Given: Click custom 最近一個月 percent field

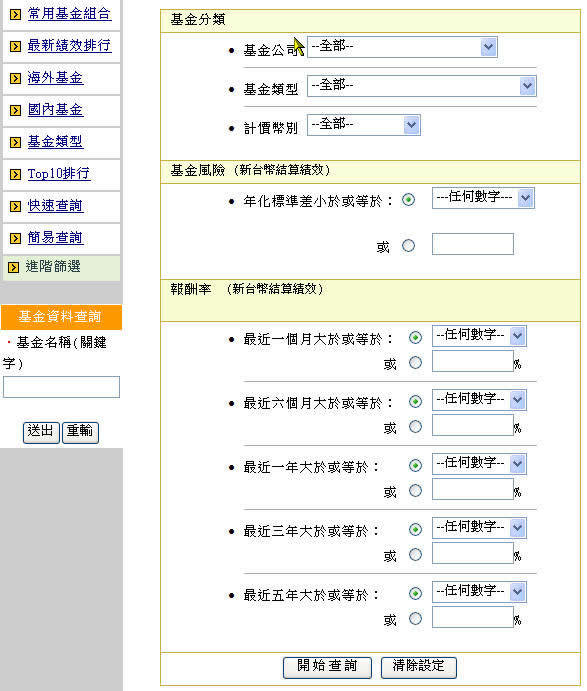Looking at the screenshot, I should (472, 361).
